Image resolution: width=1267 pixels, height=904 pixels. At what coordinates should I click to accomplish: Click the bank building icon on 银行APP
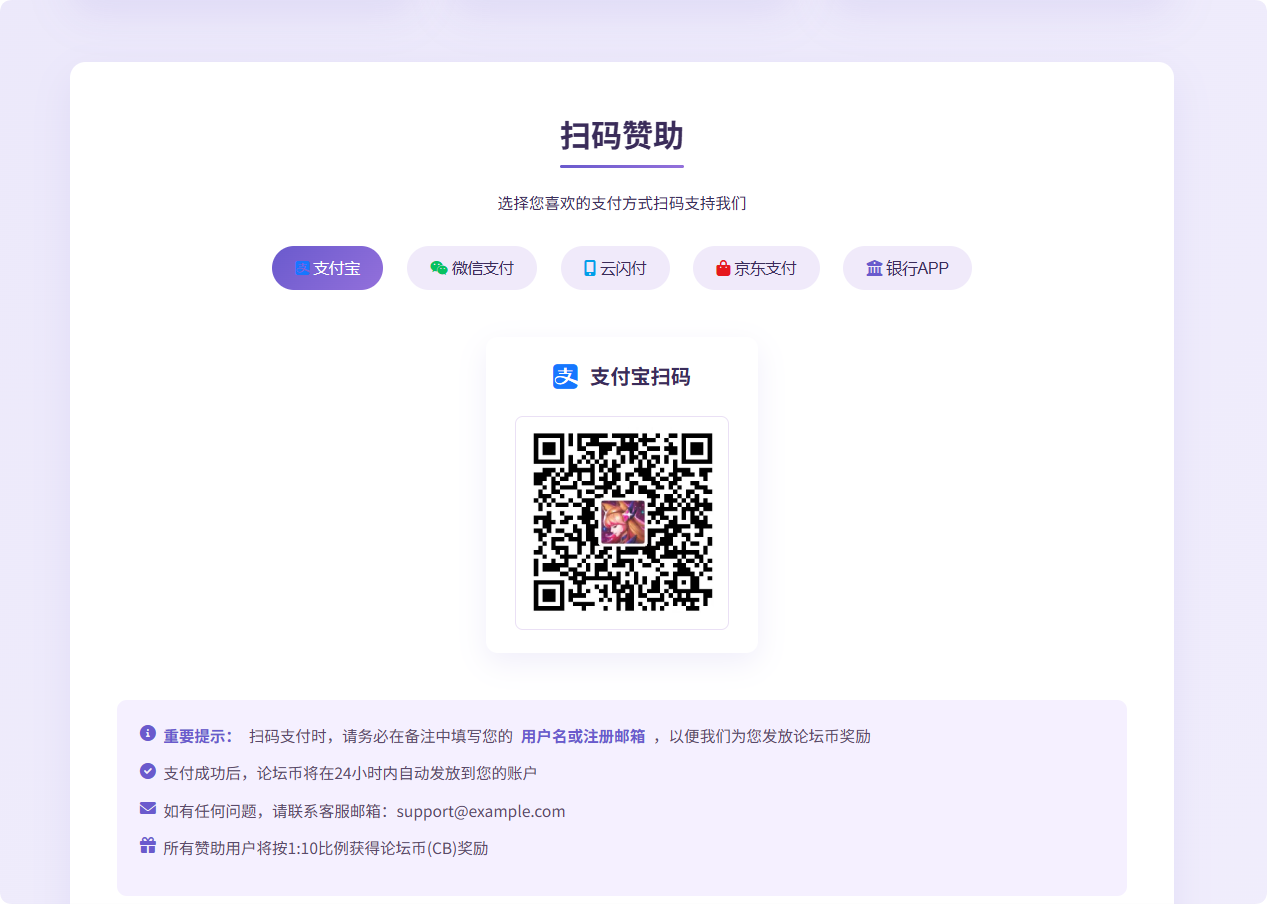point(874,268)
